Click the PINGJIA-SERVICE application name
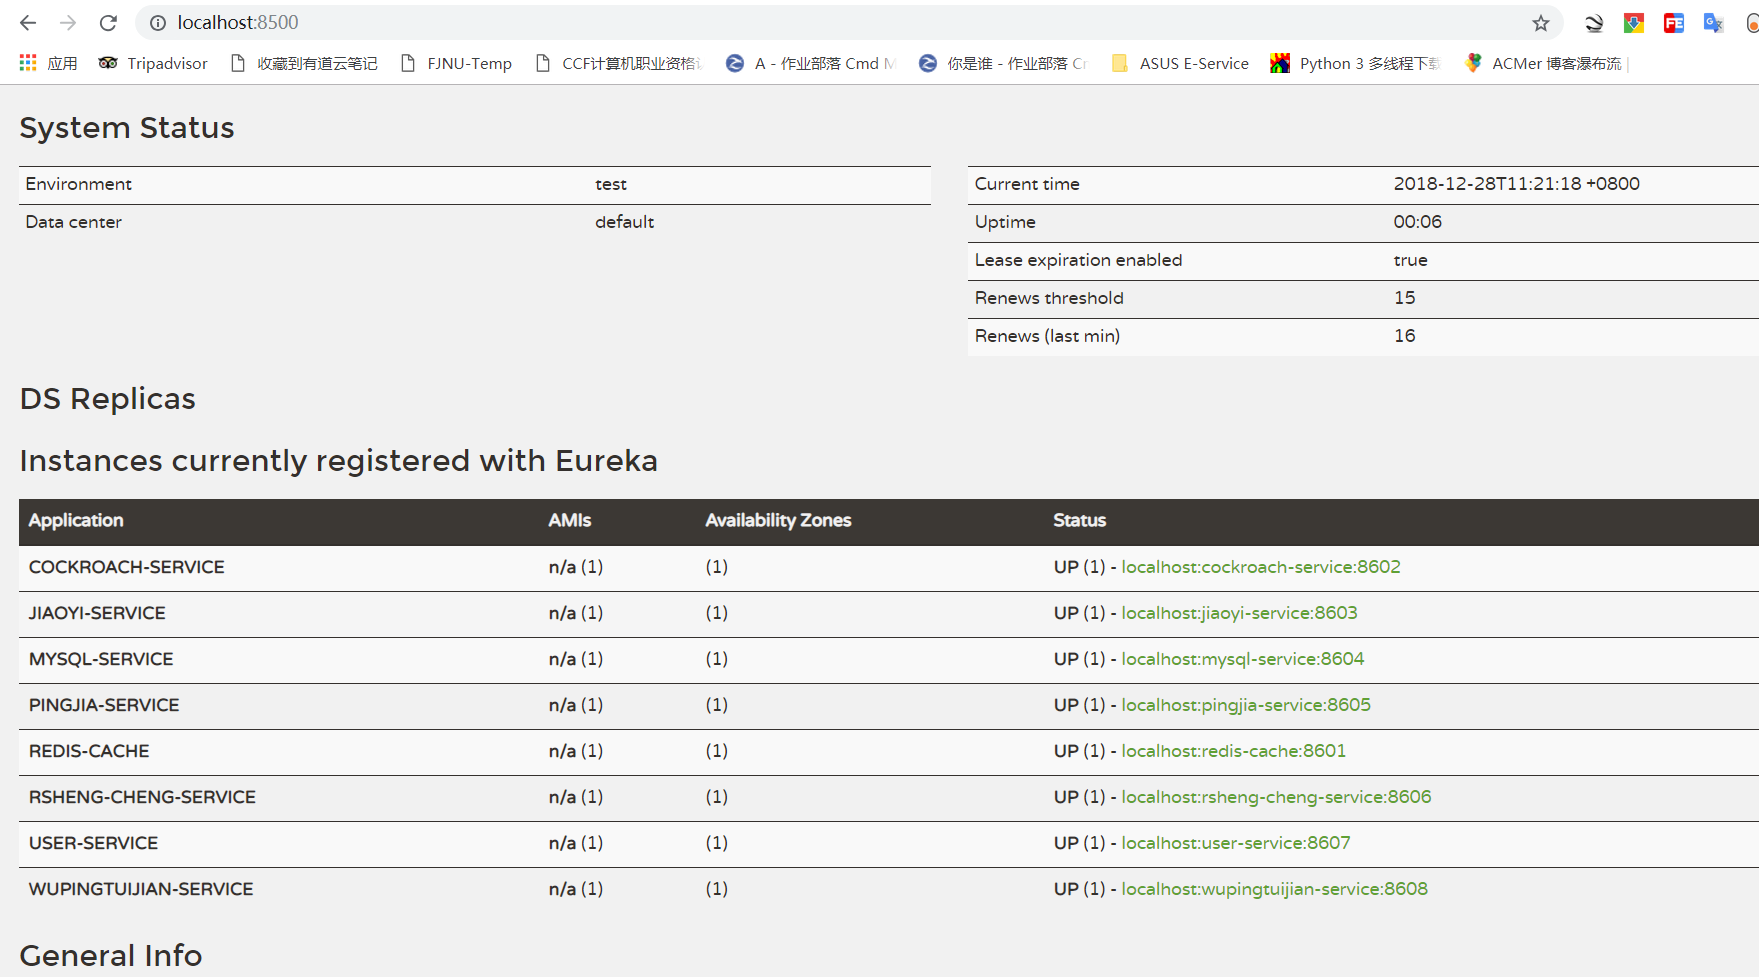 (x=104, y=705)
